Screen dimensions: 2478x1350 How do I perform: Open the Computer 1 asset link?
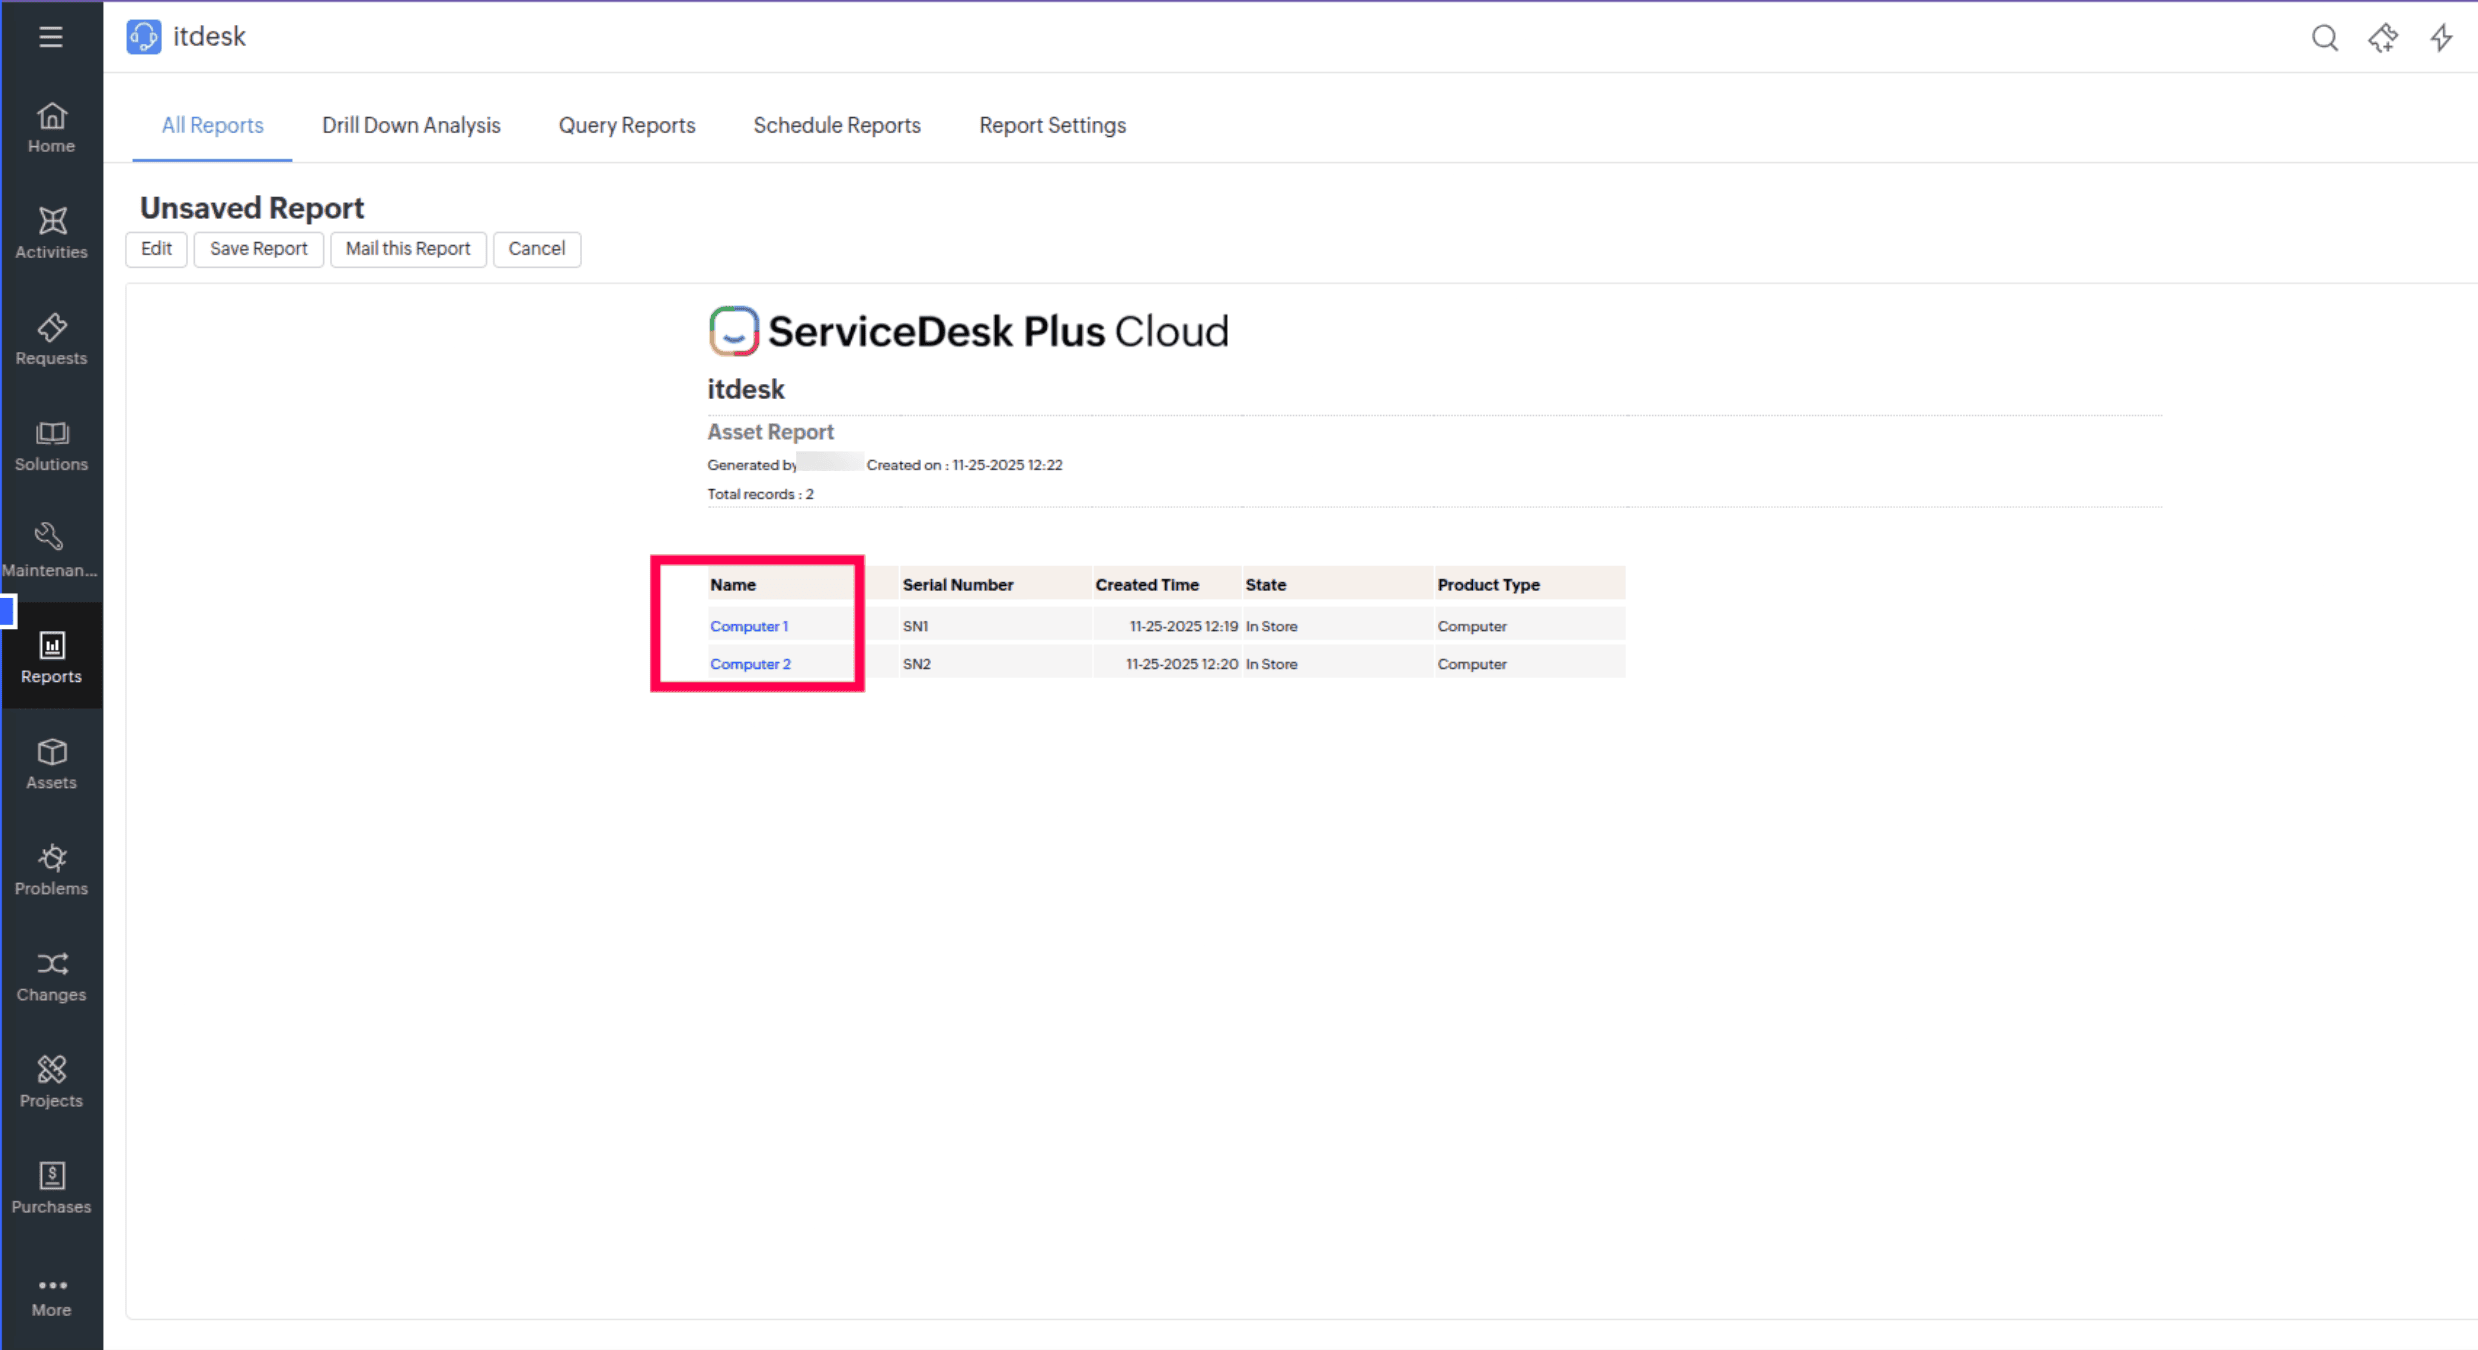(748, 626)
